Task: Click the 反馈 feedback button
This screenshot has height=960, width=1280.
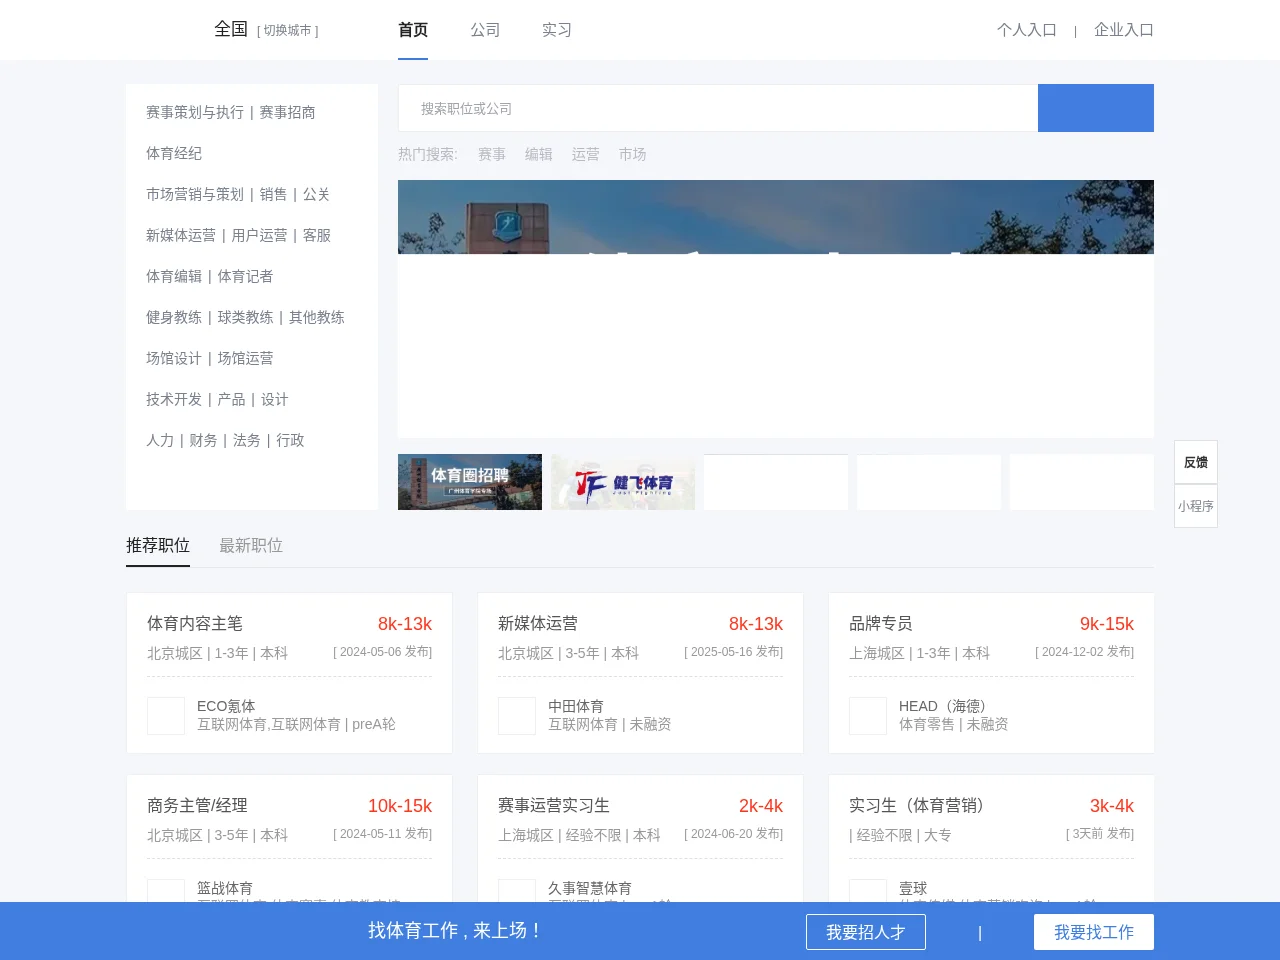Action: (1196, 462)
